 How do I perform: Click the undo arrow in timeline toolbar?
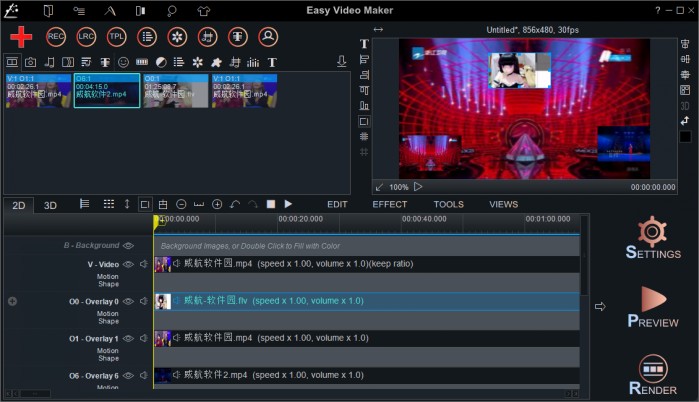pyautogui.click(x=235, y=204)
